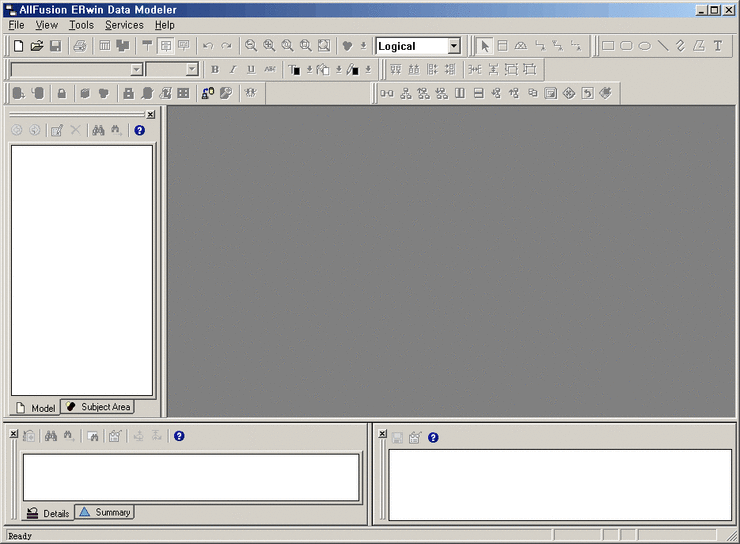Image resolution: width=740 pixels, height=544 pixels.
Task: Select the line drawing tool
Action: 663,46
